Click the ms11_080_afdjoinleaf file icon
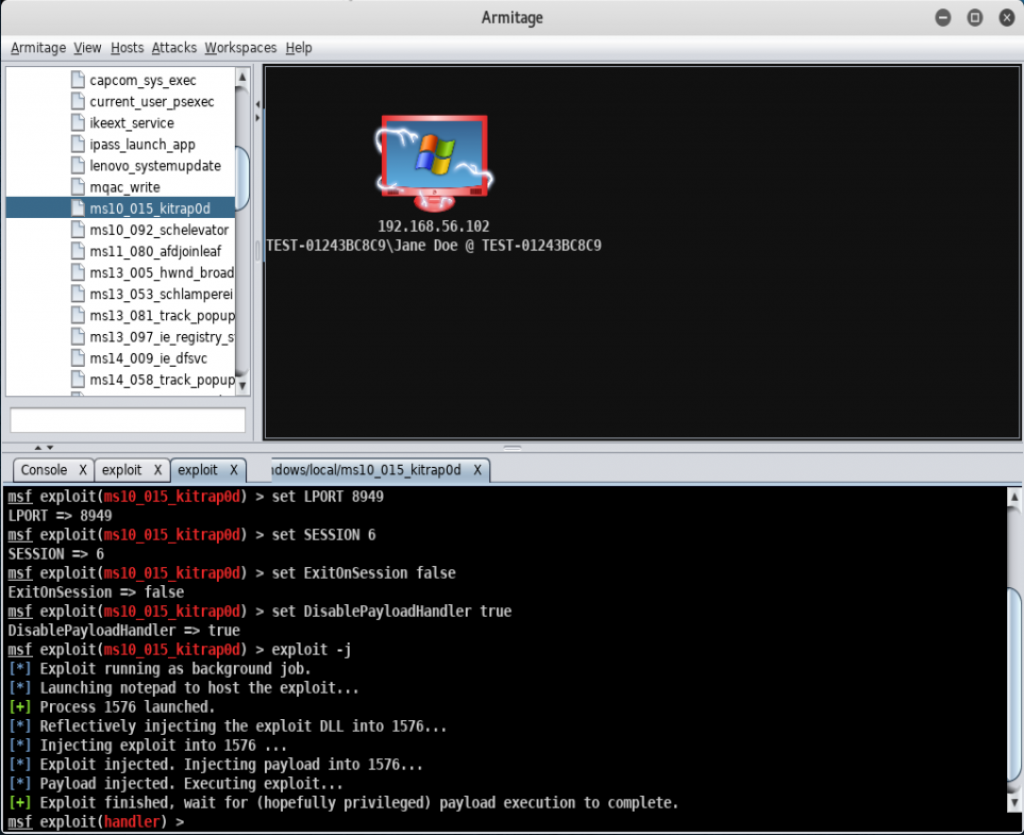The image size is (1024, 835). point(78,251)
